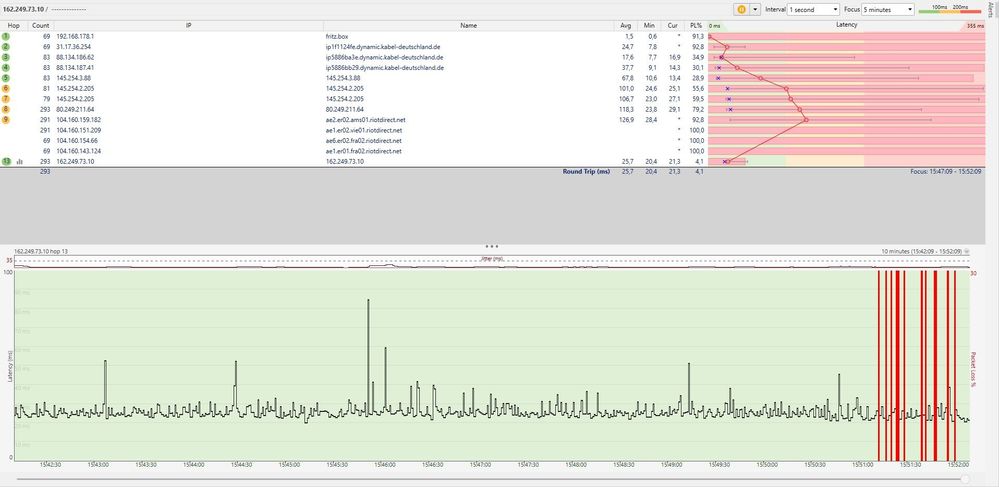The height and width of the screenshot is (487, 999).
Task: Click hop 9 red latency point in graph
Action: (x=806, y=120)
